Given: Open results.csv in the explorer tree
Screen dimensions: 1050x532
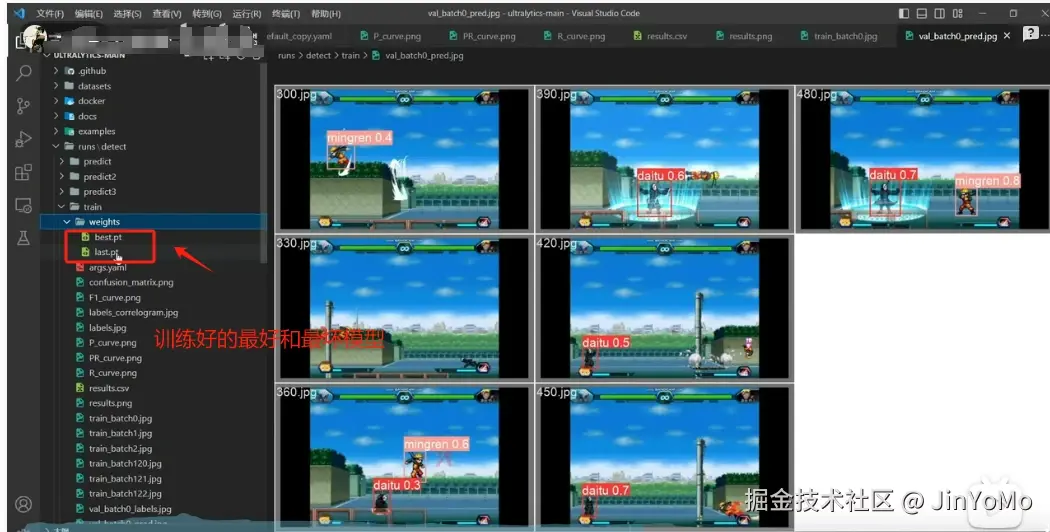Looking at the screenshot, I should [x=108, y=388].
